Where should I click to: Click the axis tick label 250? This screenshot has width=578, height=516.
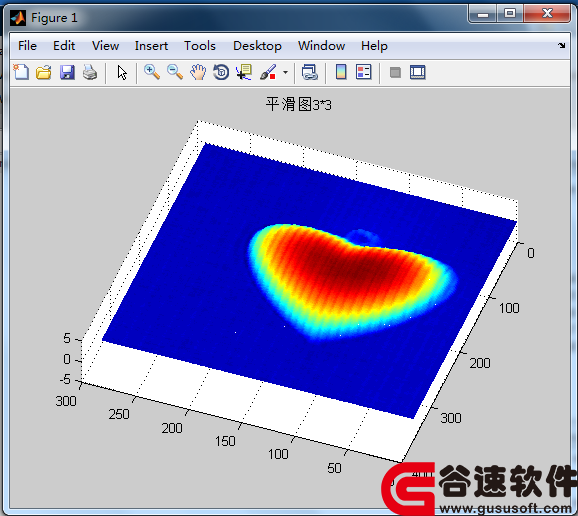119,414
